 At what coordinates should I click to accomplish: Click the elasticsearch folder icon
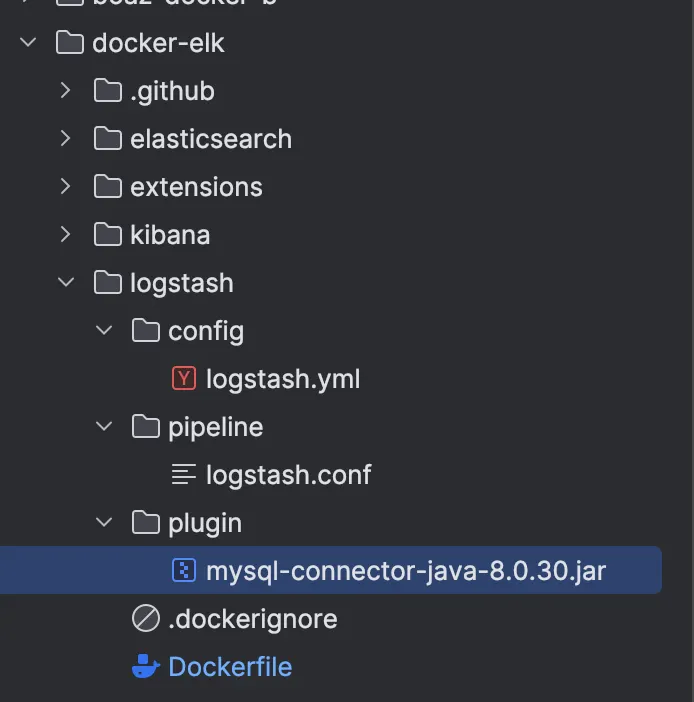(108, 139)
